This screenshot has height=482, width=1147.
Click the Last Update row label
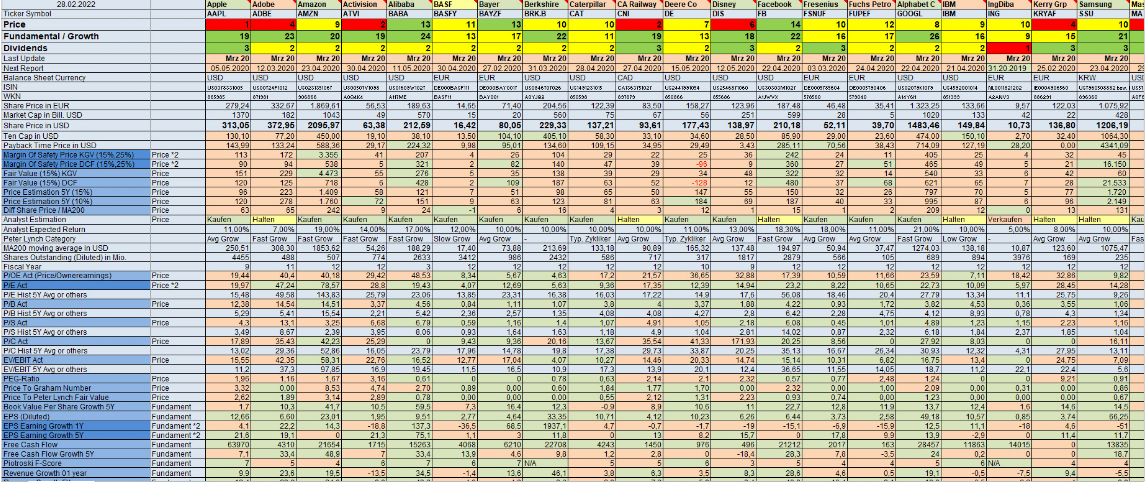[x=75, y=58]
